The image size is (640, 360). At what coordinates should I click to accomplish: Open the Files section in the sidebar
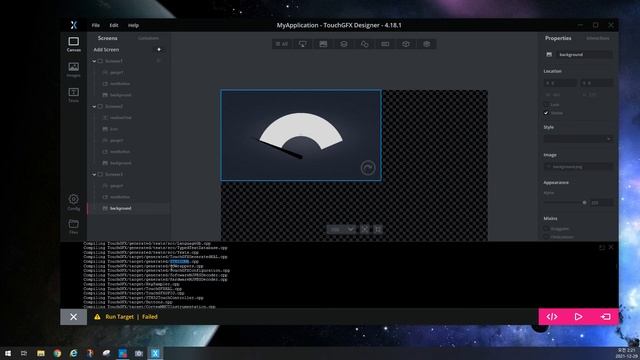73,227
